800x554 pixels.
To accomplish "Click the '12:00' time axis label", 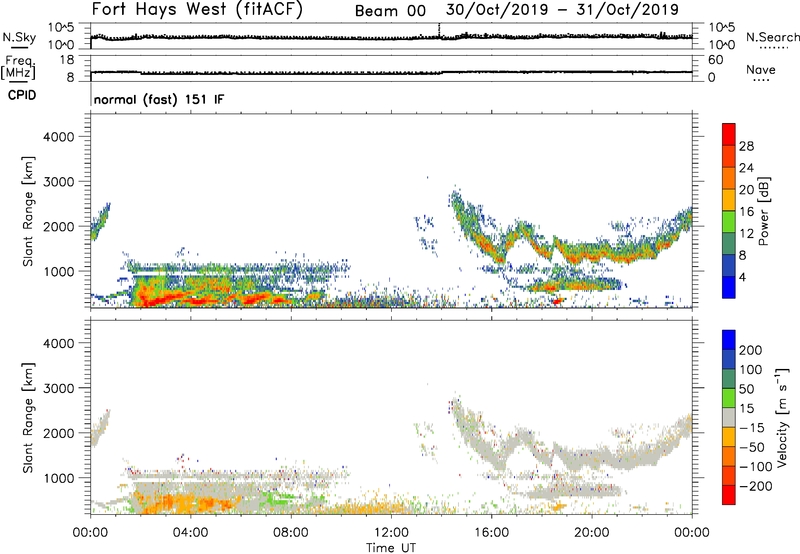I will (391, 533).
